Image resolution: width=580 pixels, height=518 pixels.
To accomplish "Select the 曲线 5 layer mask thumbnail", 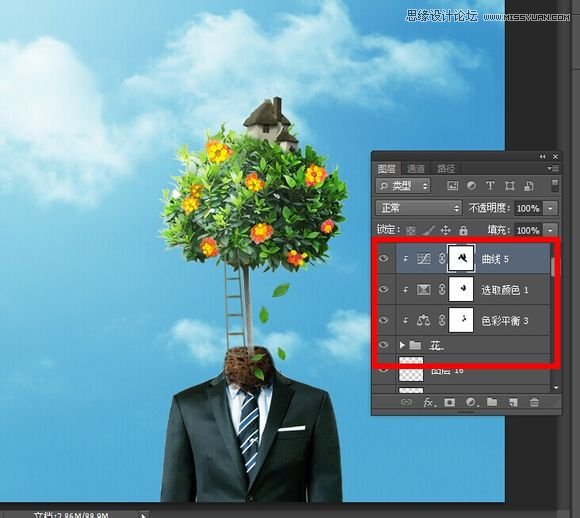I will click(x=461, y=258).
